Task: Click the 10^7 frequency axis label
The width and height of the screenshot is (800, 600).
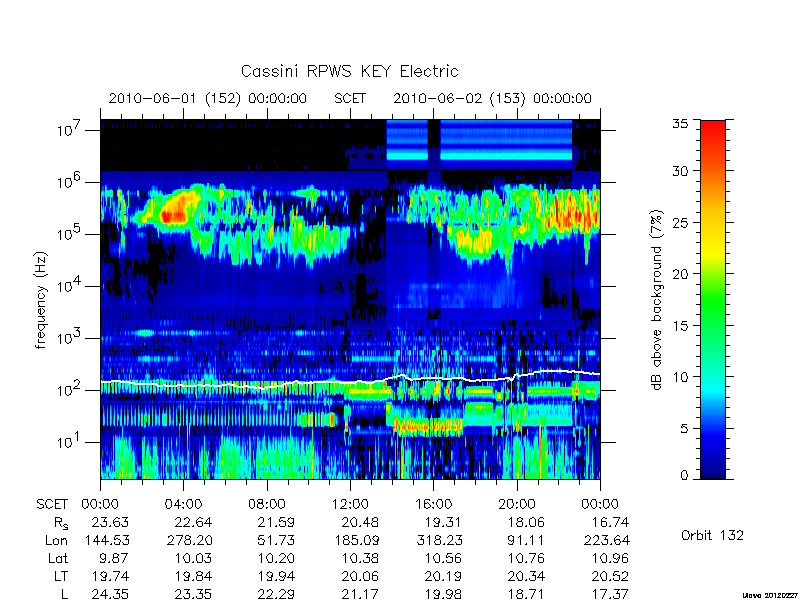Action: tap(70, 130)
